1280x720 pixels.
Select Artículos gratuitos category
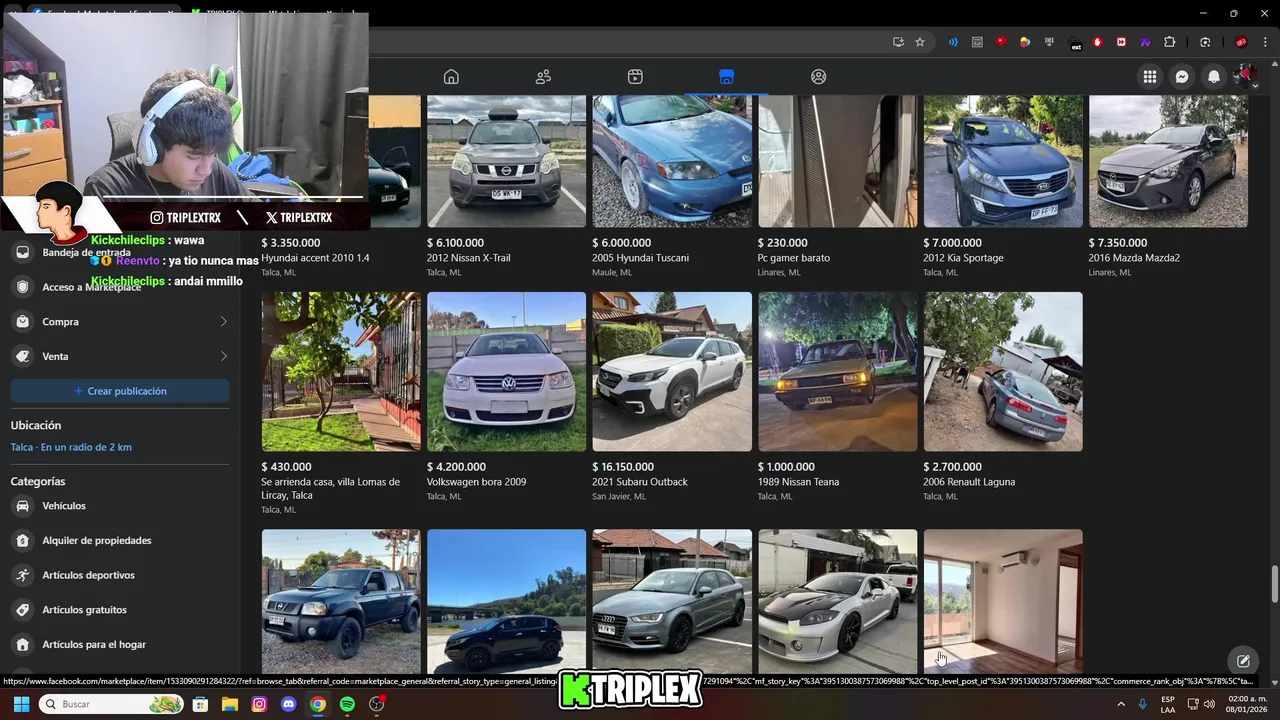(x=120, y=610)
